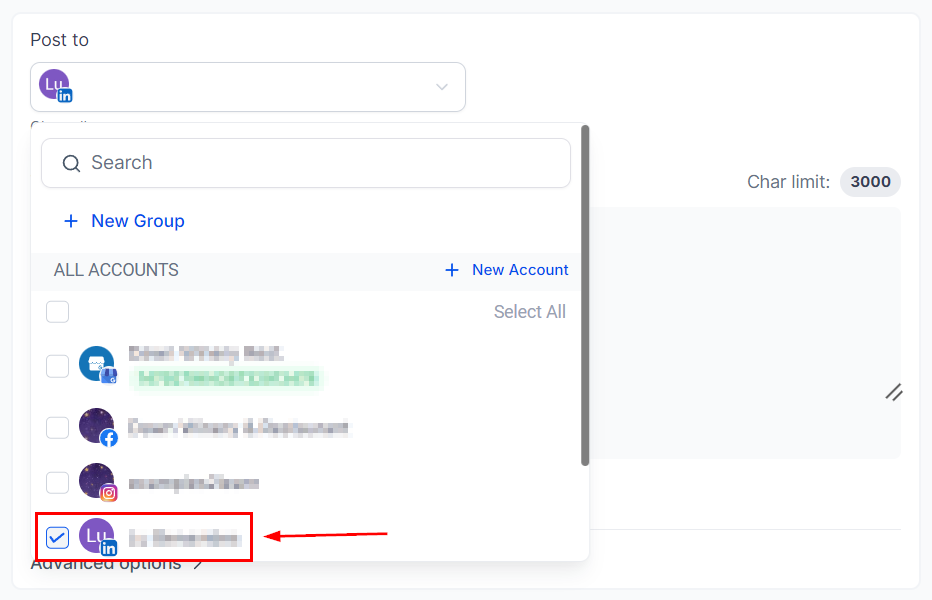Click the plus icon beside New Account
Viewport: 932px width, 600px height.
[452, 270]
